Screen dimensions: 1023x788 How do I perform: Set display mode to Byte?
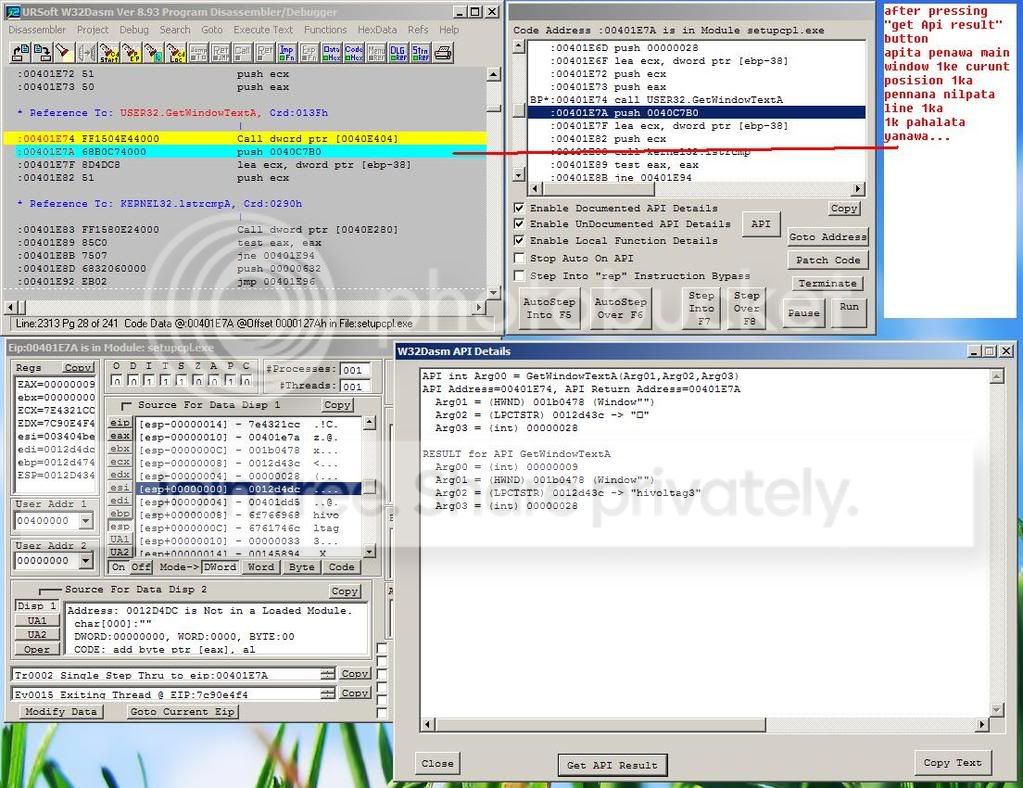coord(301,567)
